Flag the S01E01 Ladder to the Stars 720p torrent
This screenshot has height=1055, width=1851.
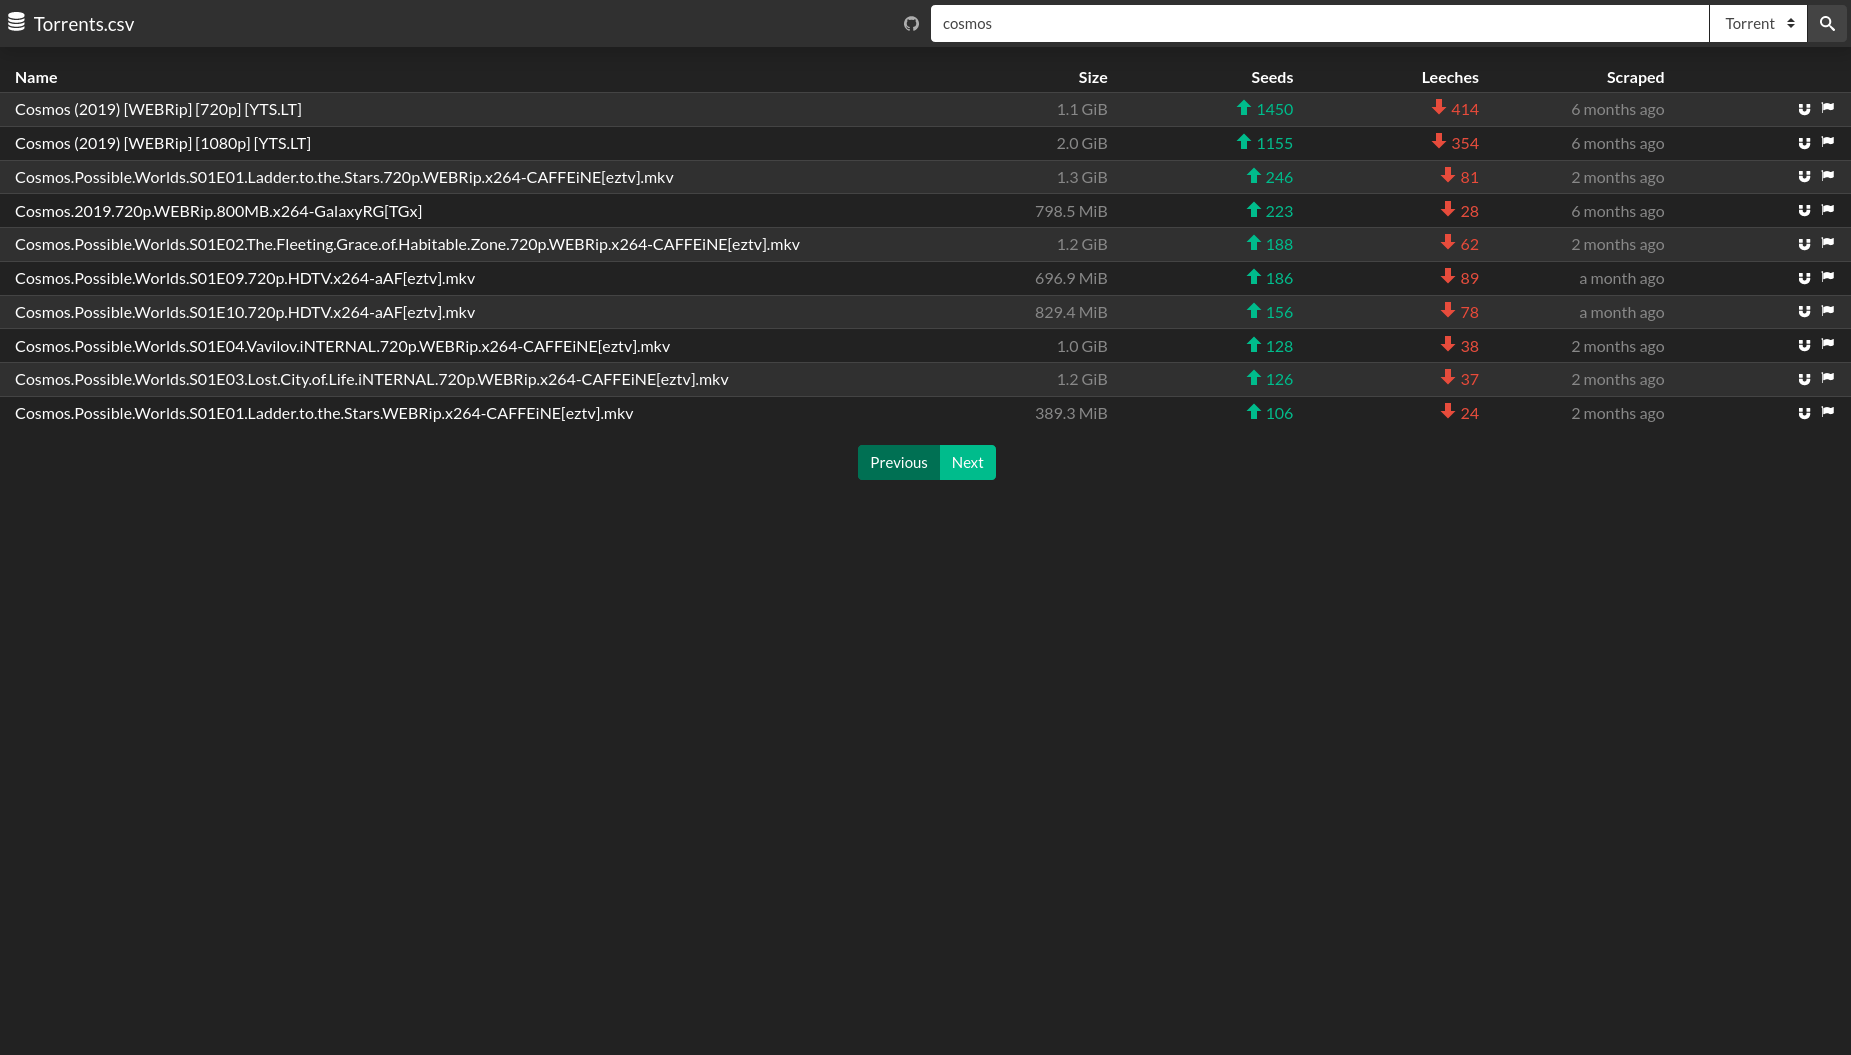coord(1827,176)
